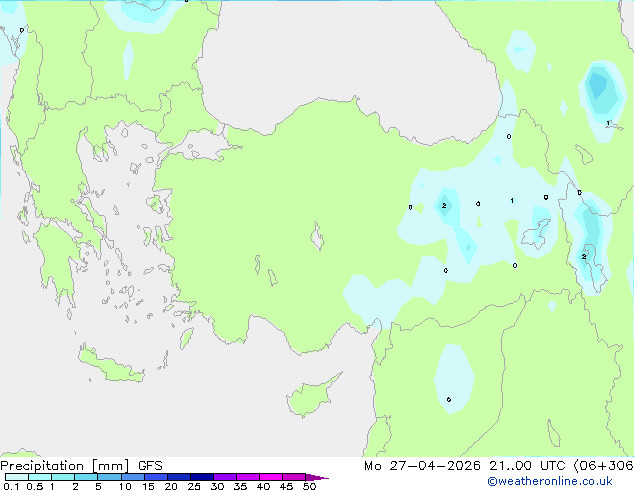This screenshot has height=490, width=634.
Task: Click the purple arrow beyond 50 mm
Action: click(x=317, y=477)
